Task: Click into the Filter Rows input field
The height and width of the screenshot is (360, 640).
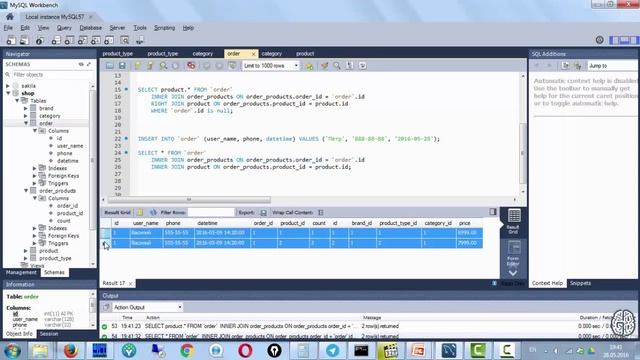Action: point(211,213)
